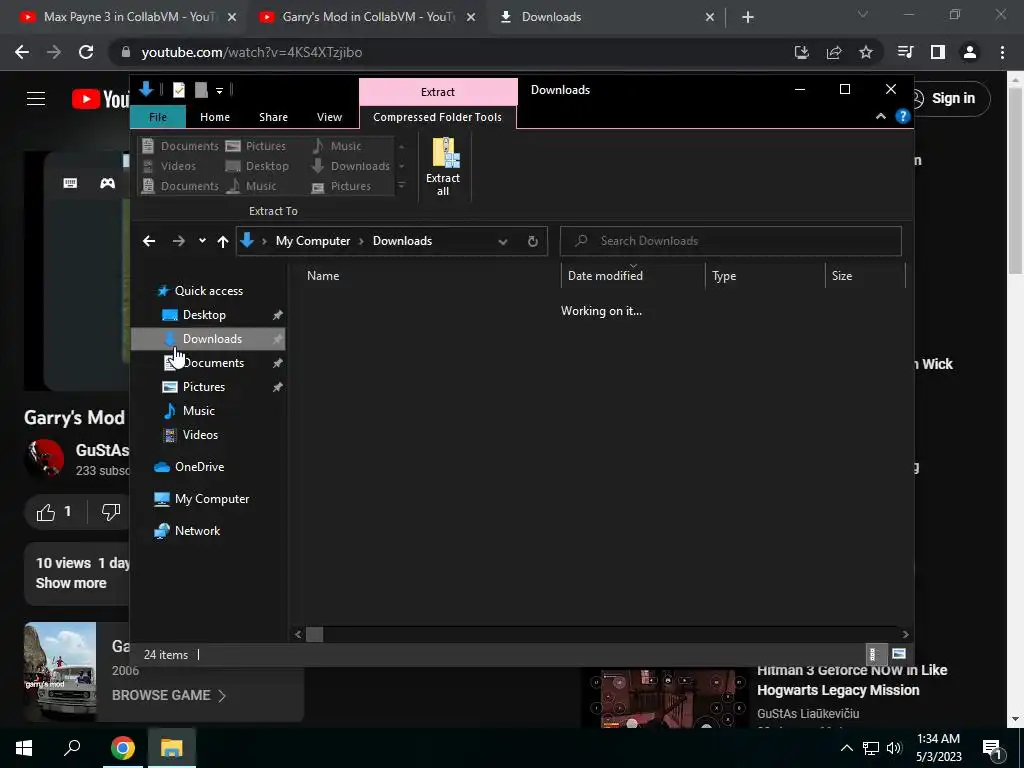Open Chrome profile icon
1024x768 pixels.
[970, 52]
